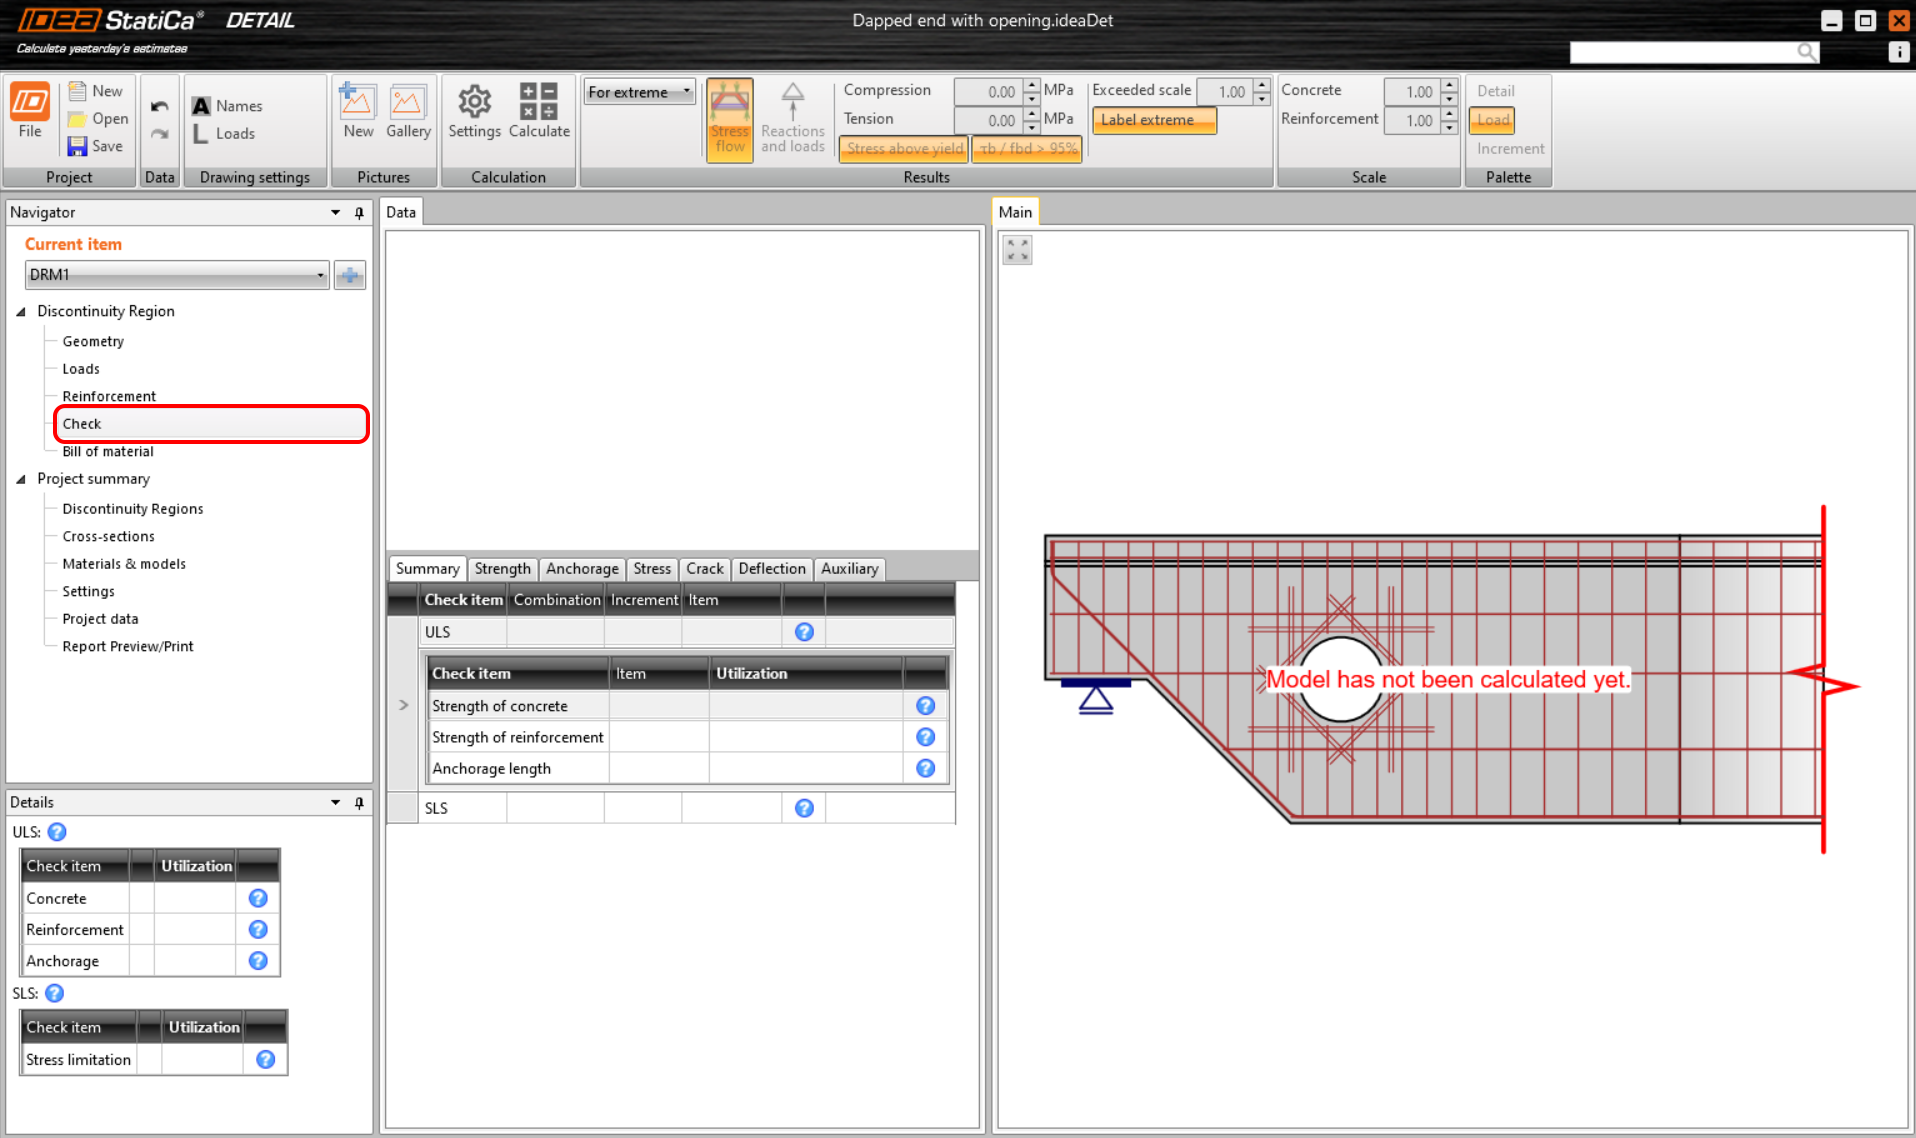Click help icon beside Strength of concrete
This screenshot has width=1916, height=1138.
[x=925, y=706]
